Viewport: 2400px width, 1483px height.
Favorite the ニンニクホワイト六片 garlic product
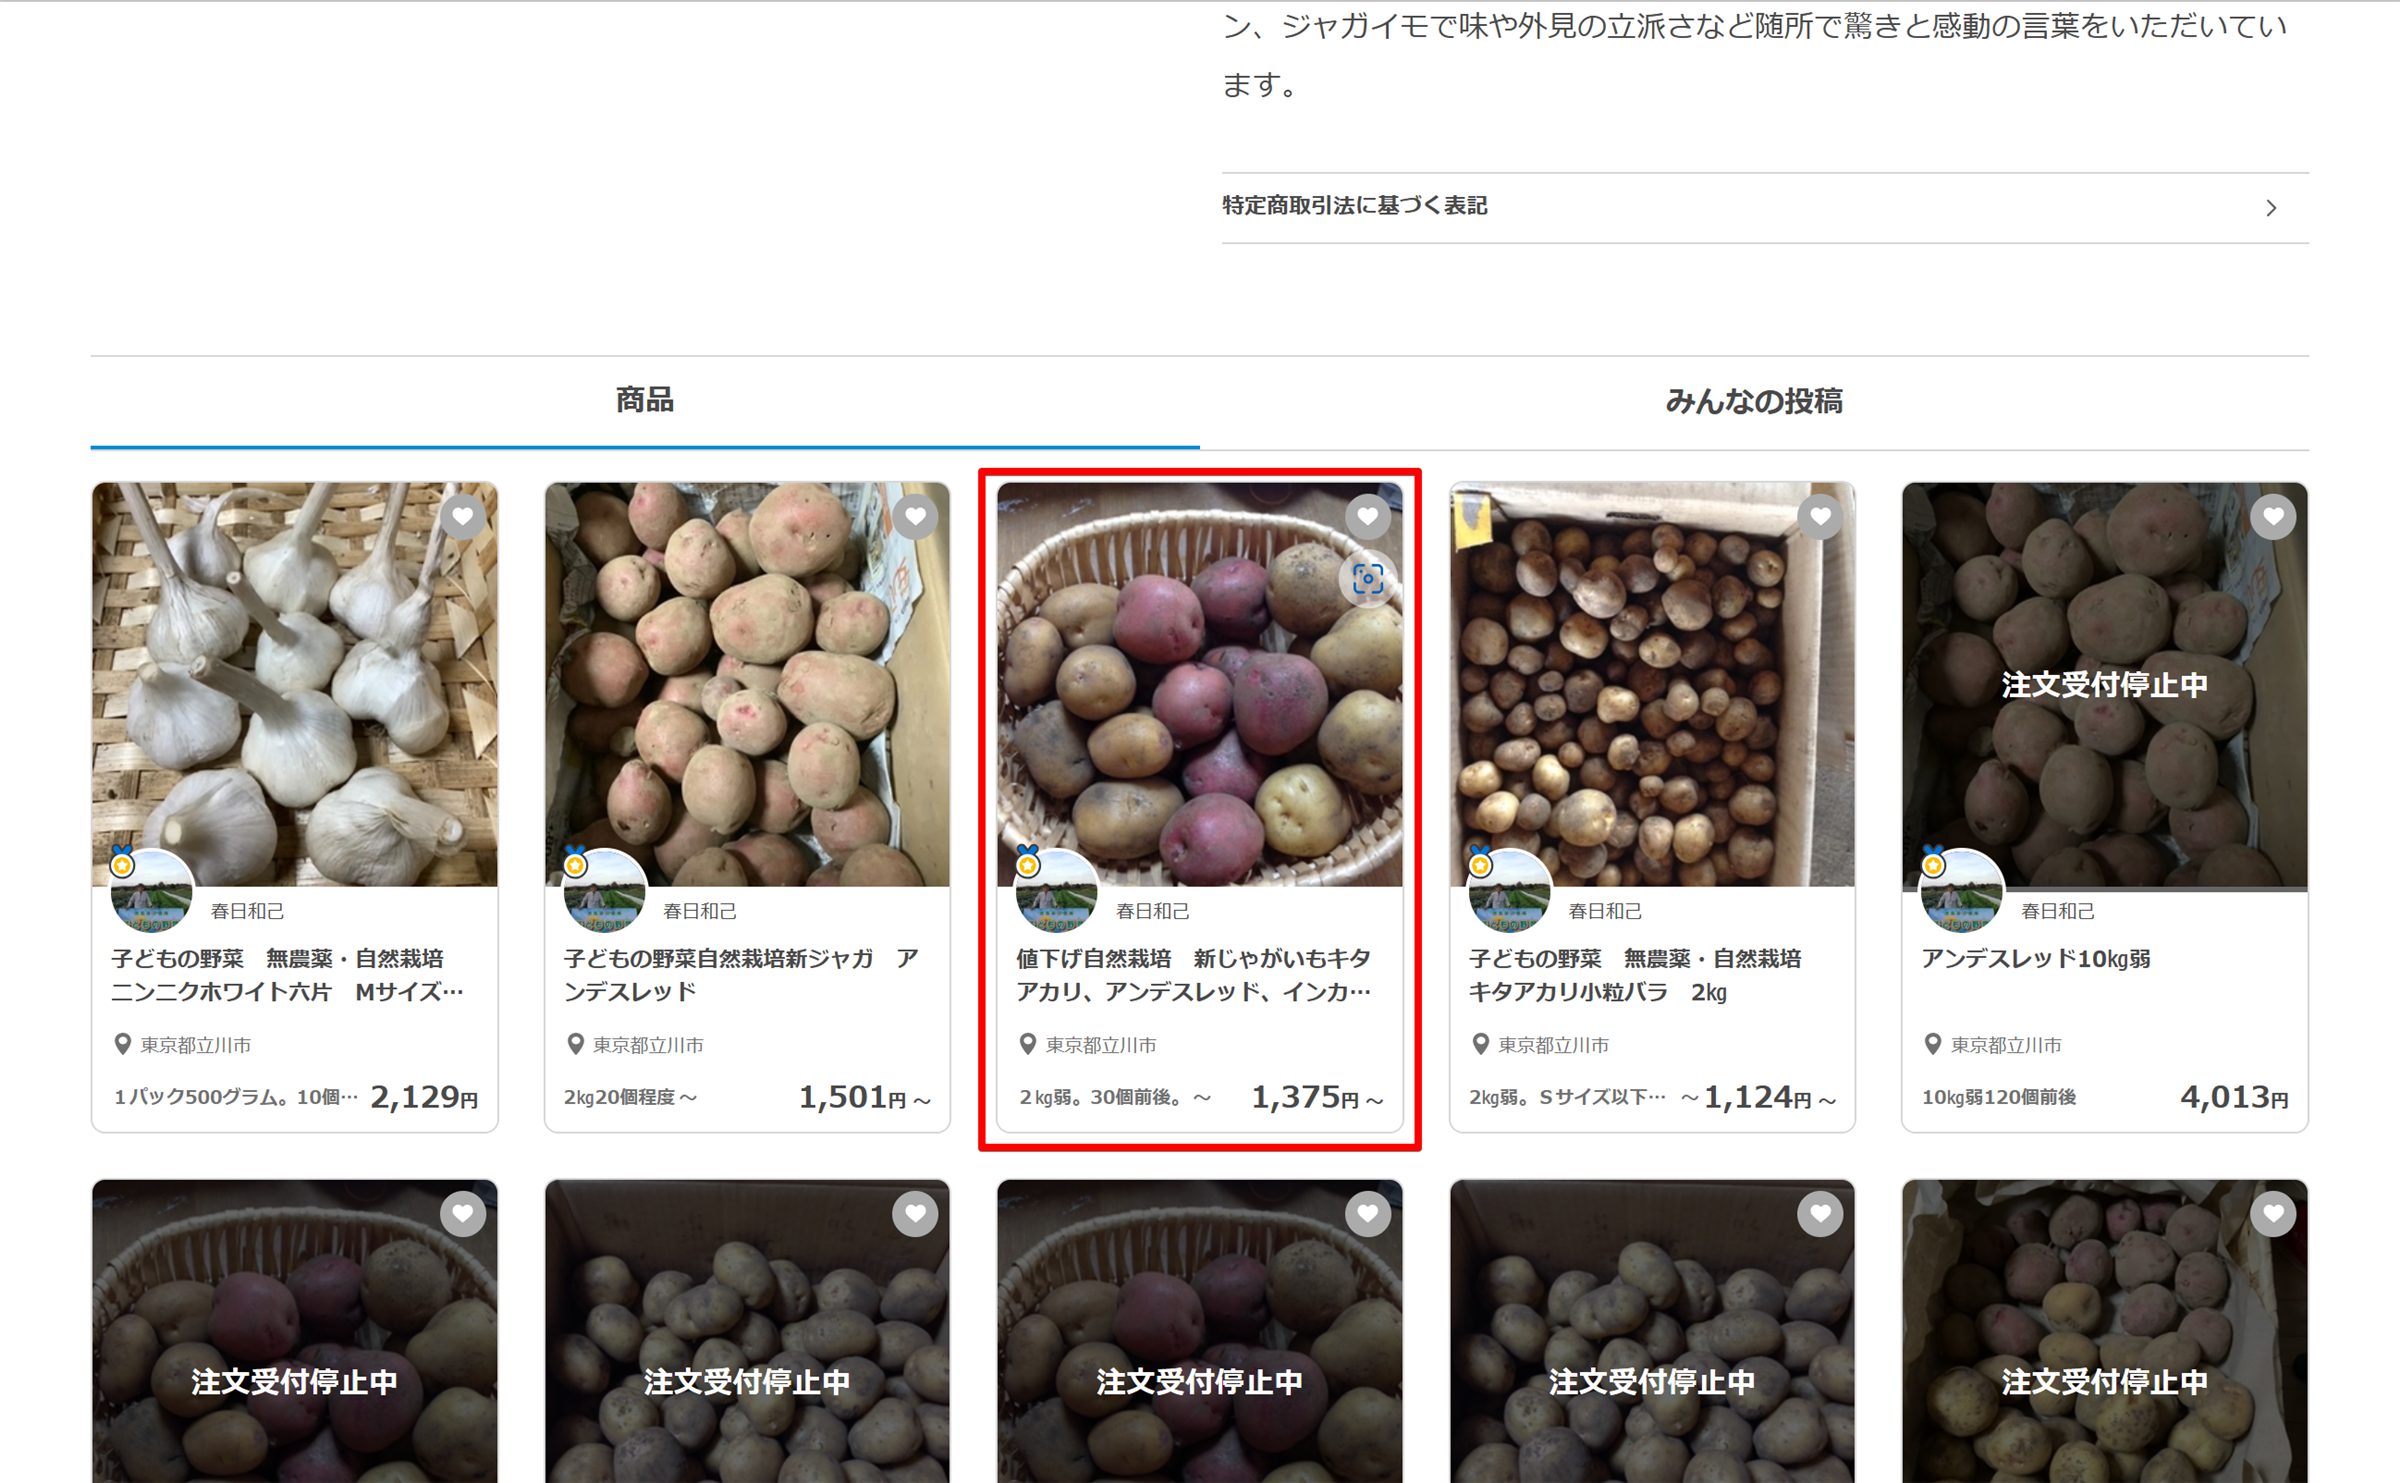(463, 517)
